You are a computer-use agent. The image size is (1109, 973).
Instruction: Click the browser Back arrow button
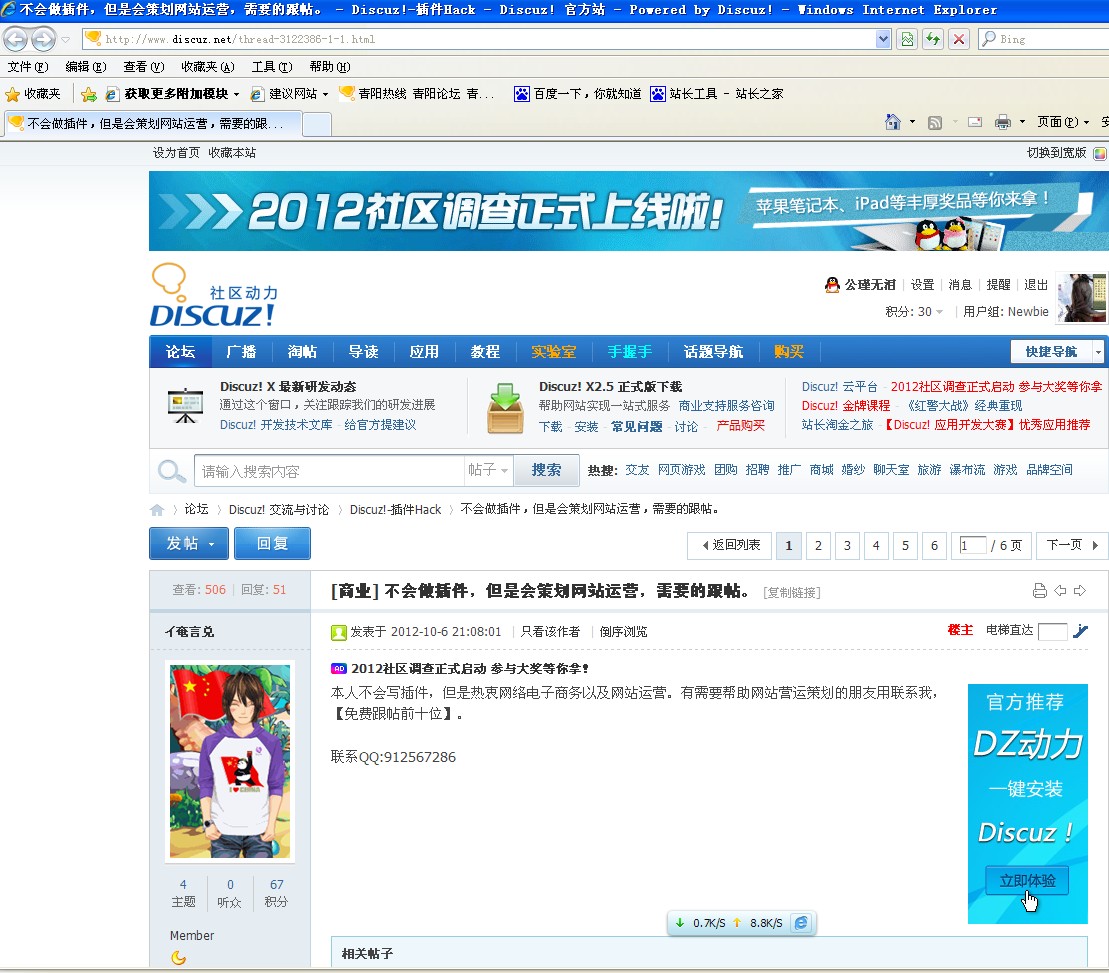click(16, 39)
